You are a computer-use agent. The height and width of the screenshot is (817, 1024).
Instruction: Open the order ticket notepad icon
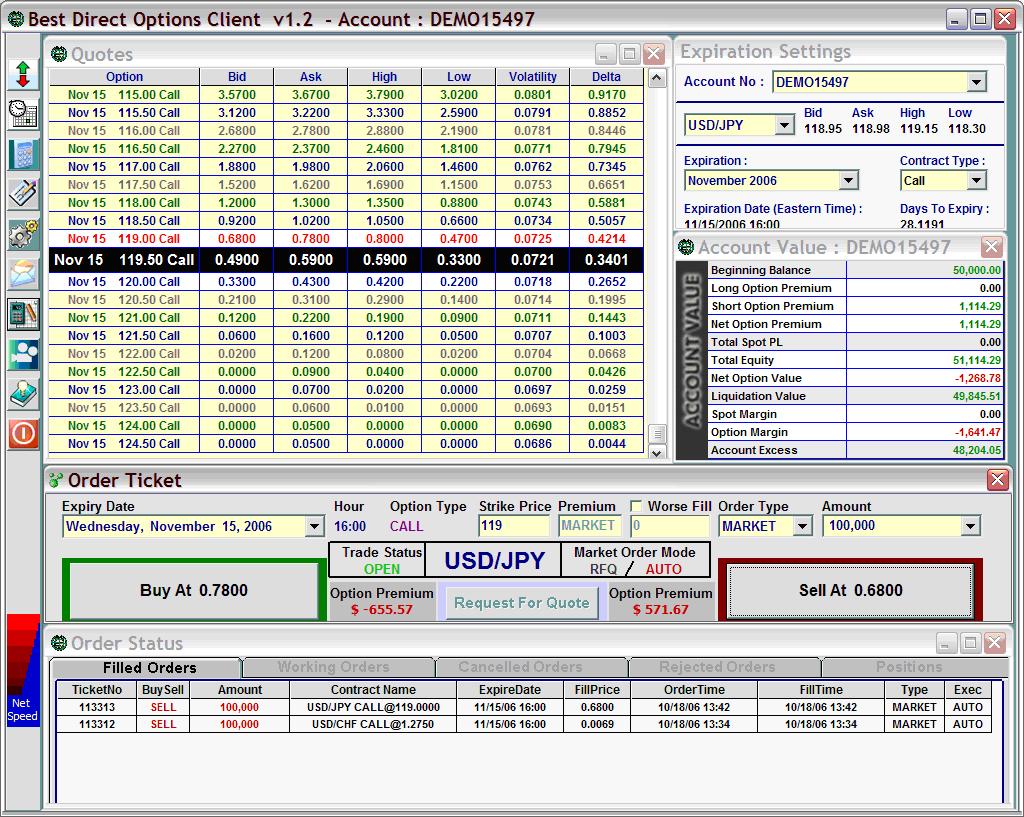coord(22,194)
